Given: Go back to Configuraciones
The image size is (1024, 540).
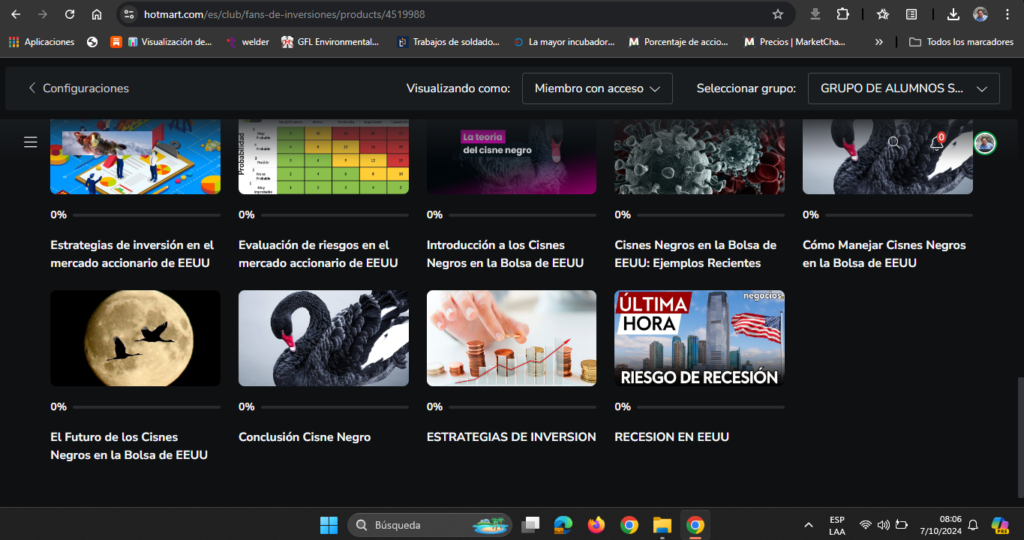Looking at the screenshot, I should (78, 88).
